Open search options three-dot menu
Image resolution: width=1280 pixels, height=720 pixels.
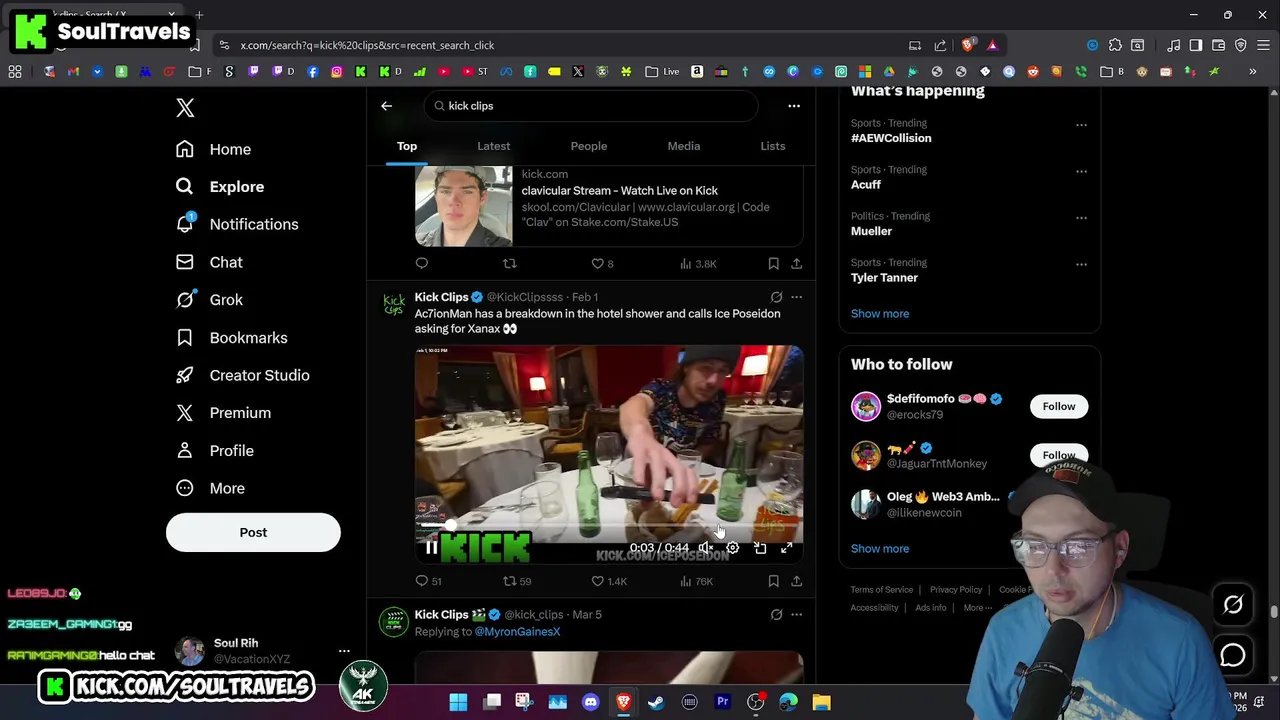[794, 106]
